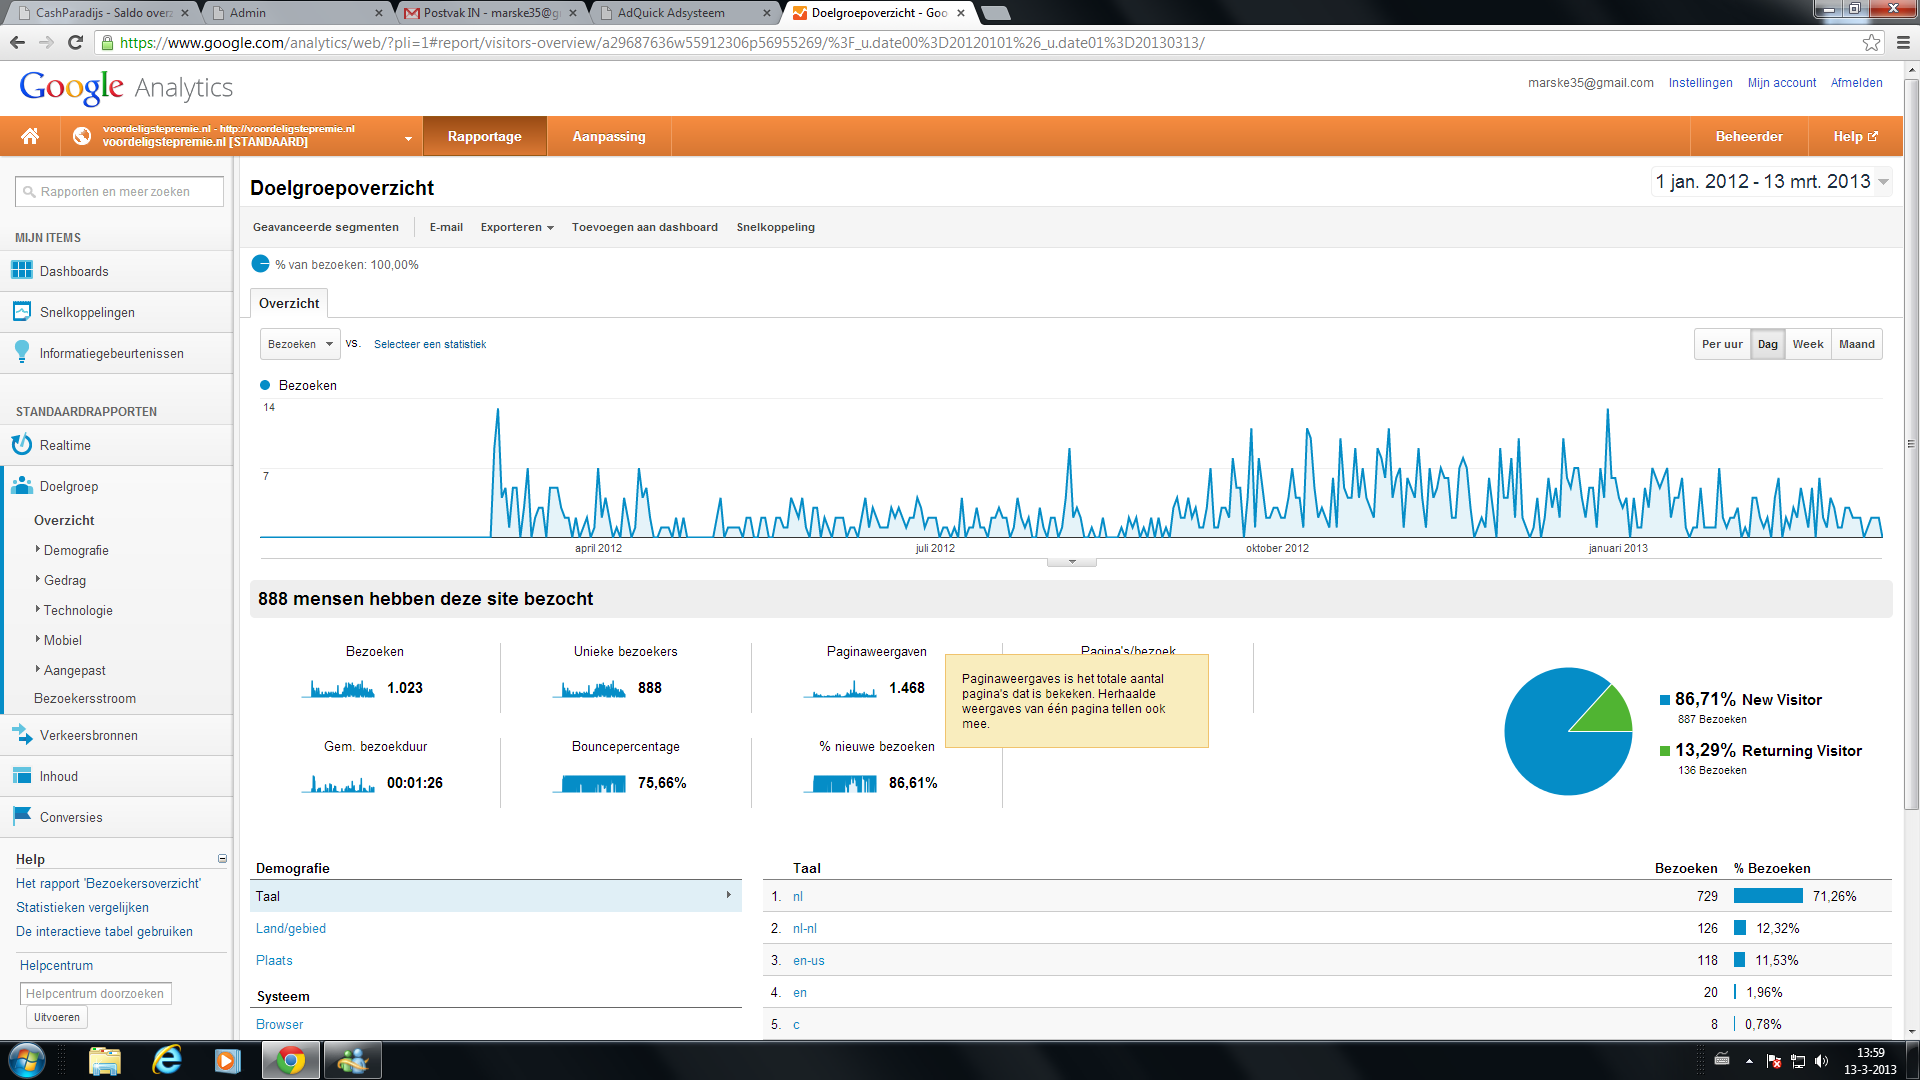The height and width of the screenshot is (1080, 1920).
Task: Open the Rapportage tab
Action: (x=485, y=136)
